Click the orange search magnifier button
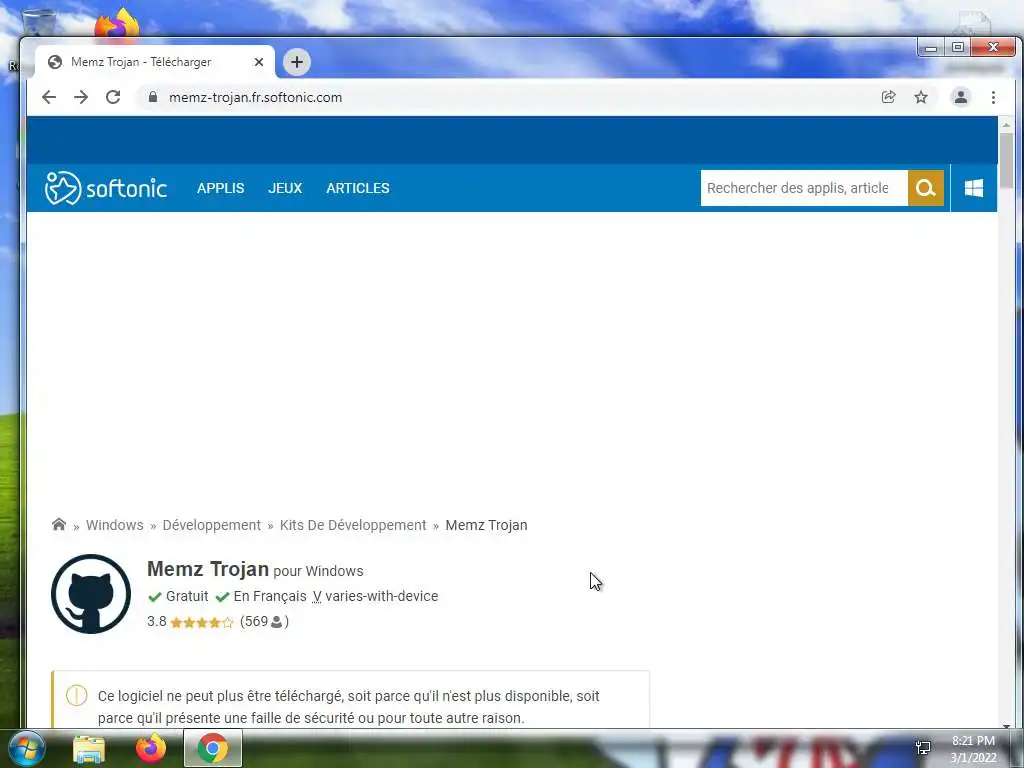Viewport: 1024px width, 768px height. pyautogui.click(x=925, y=188)
